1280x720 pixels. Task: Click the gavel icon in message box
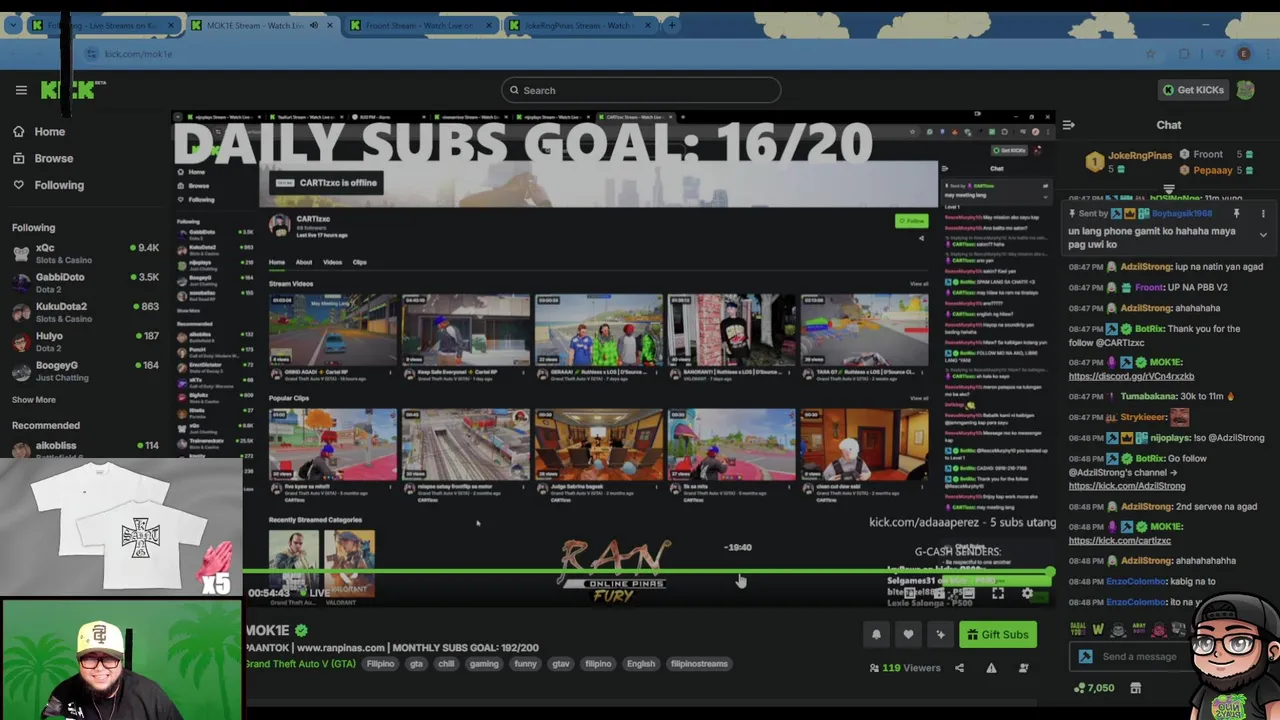click(1086, 657)
